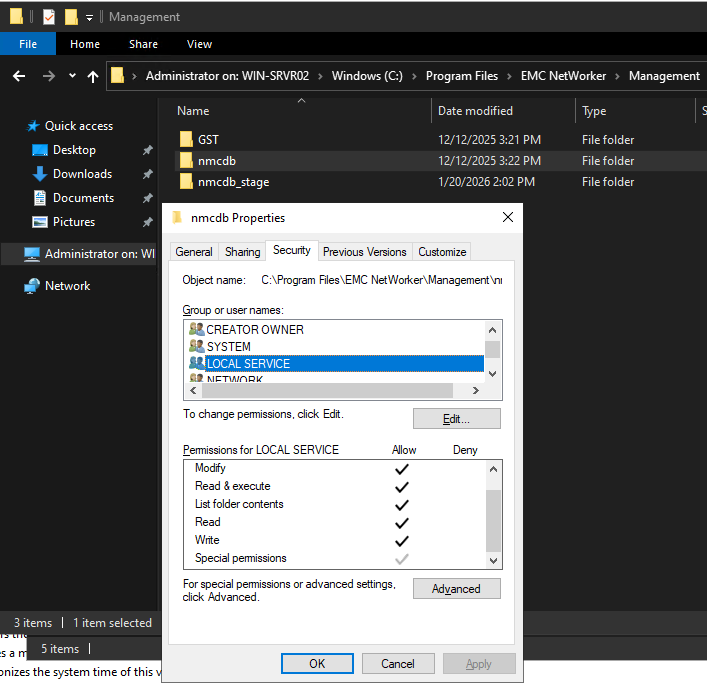This screenshot has height=684, width=707.
Task: Click the Special permissions row
Action: [x=335, y=559]
